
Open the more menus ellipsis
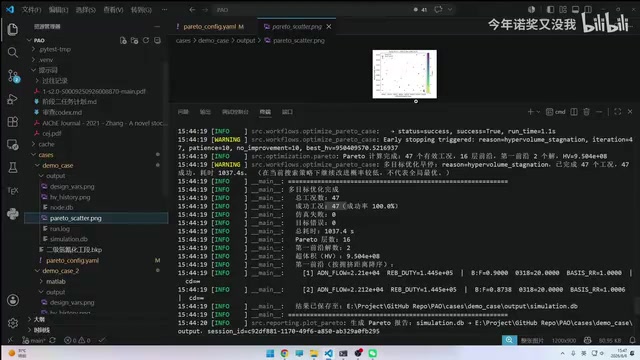(164, 9)
